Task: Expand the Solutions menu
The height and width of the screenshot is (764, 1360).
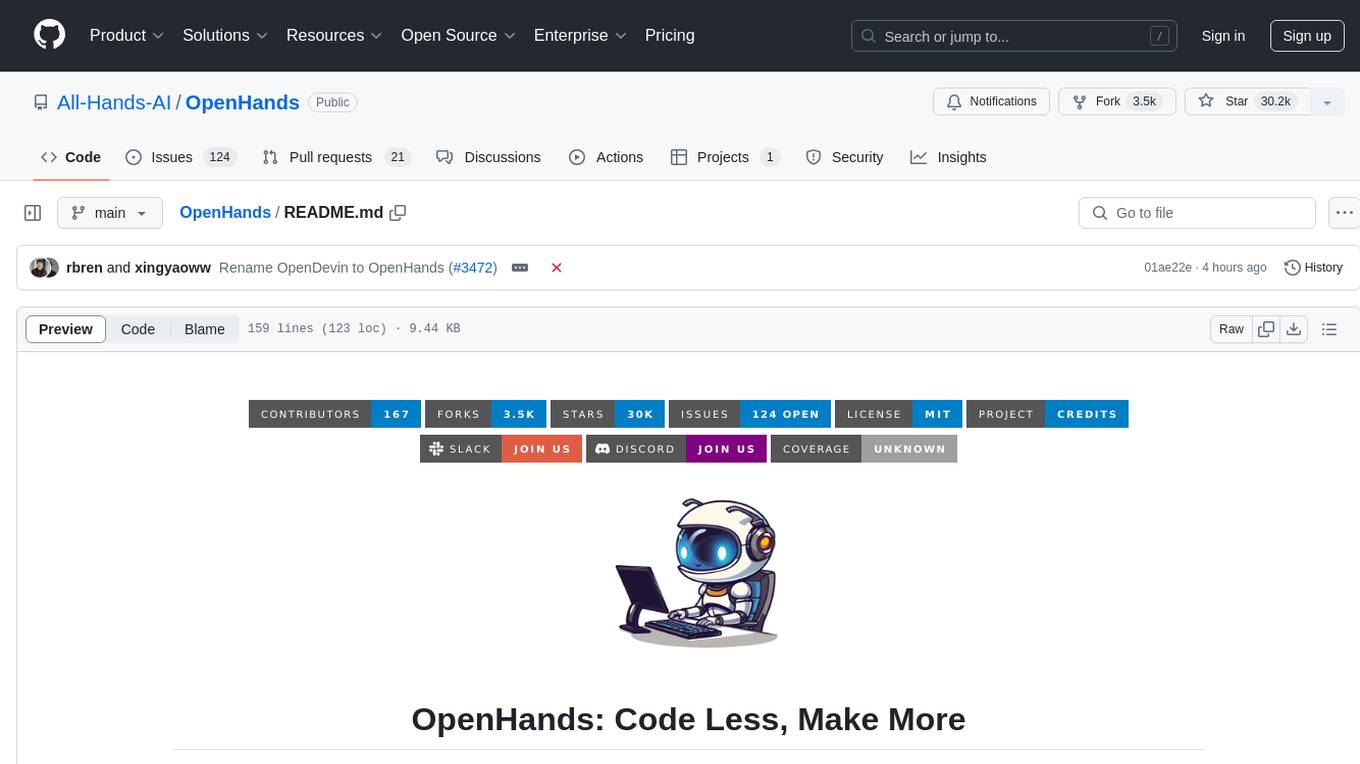Action: (x=225, y=35)
